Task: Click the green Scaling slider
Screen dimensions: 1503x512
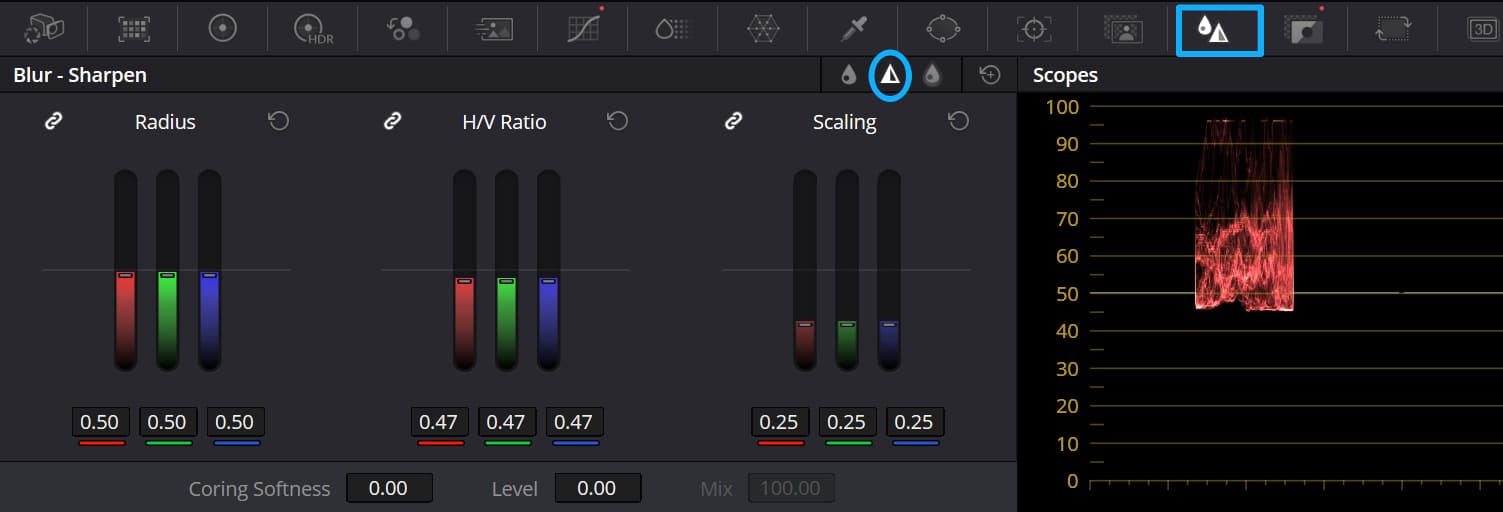Action: (x=847, y=270)
